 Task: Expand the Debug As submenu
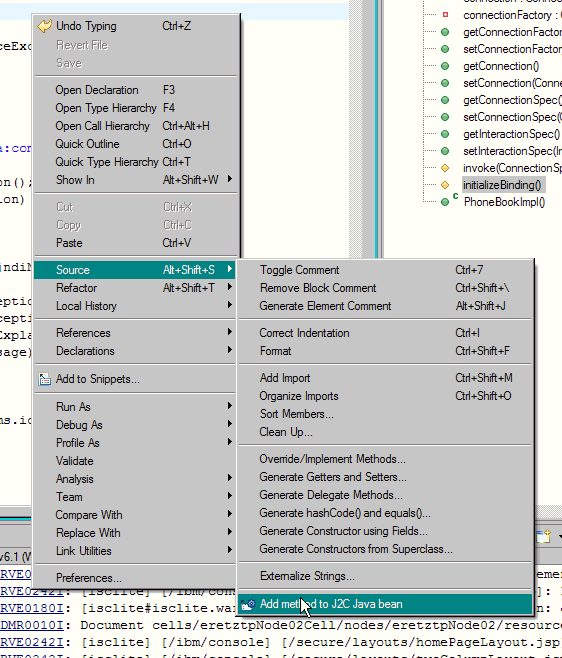click(x=135, y=425)
